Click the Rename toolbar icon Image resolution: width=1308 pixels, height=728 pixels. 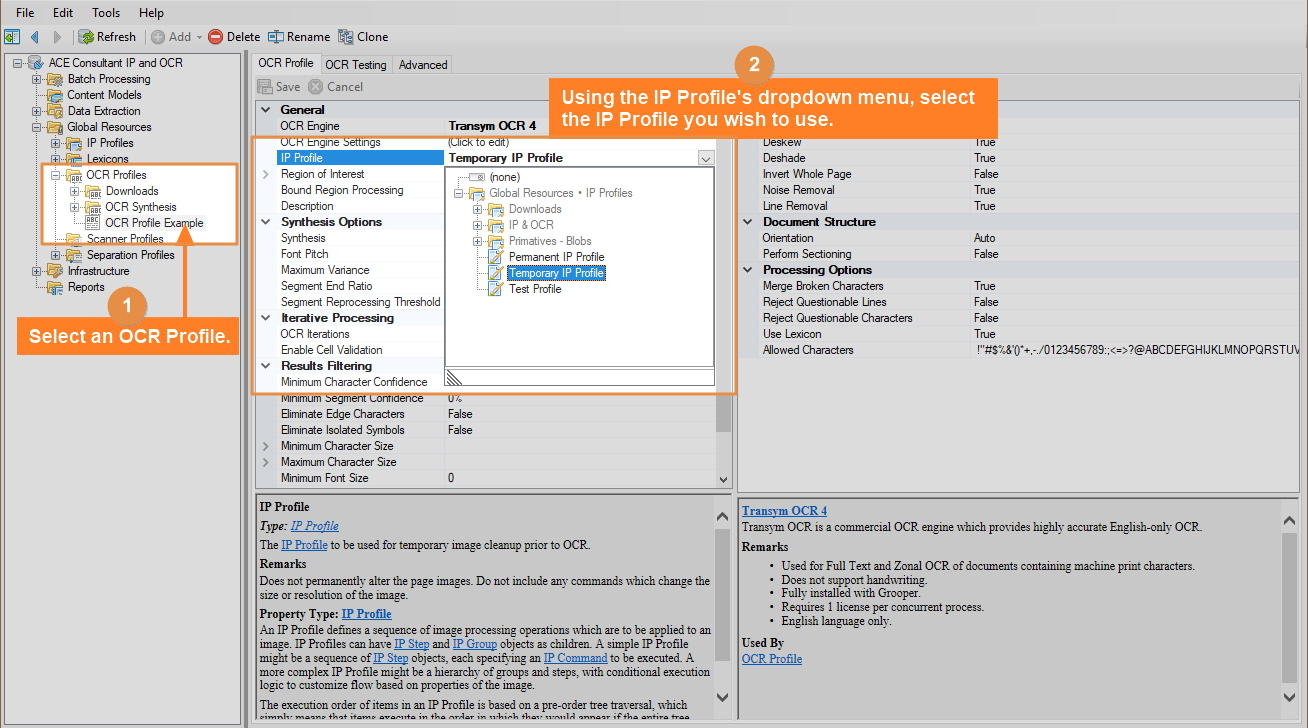click(275, 37)
